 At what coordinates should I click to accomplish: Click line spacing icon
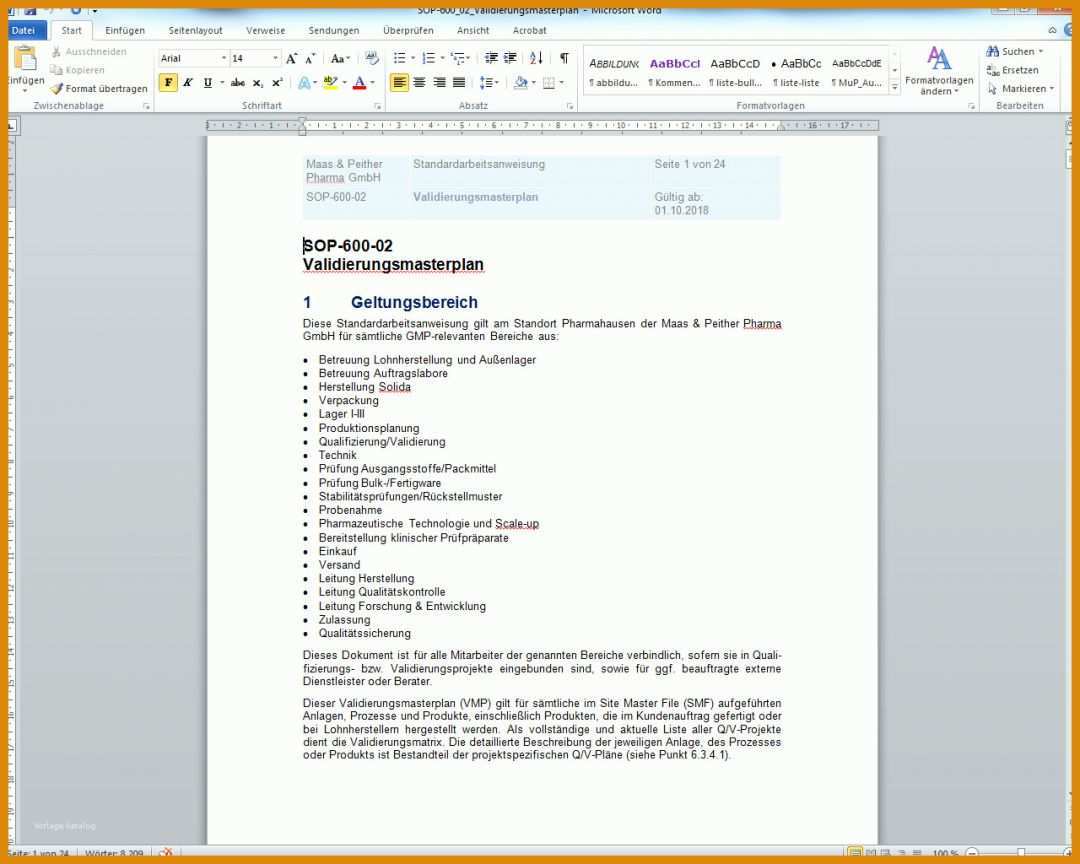[x=486, y=83]
